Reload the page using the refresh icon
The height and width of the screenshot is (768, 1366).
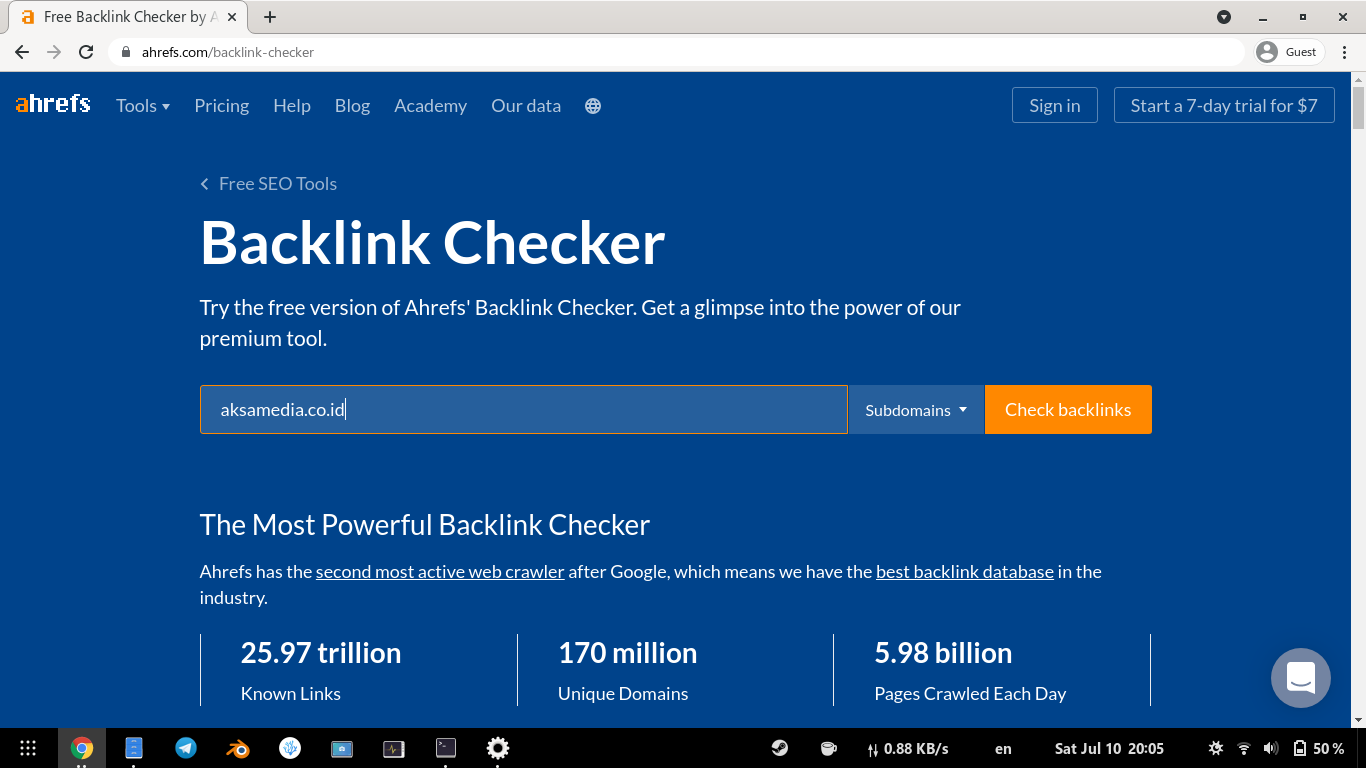pyautogui.click(x=87, y=51)
